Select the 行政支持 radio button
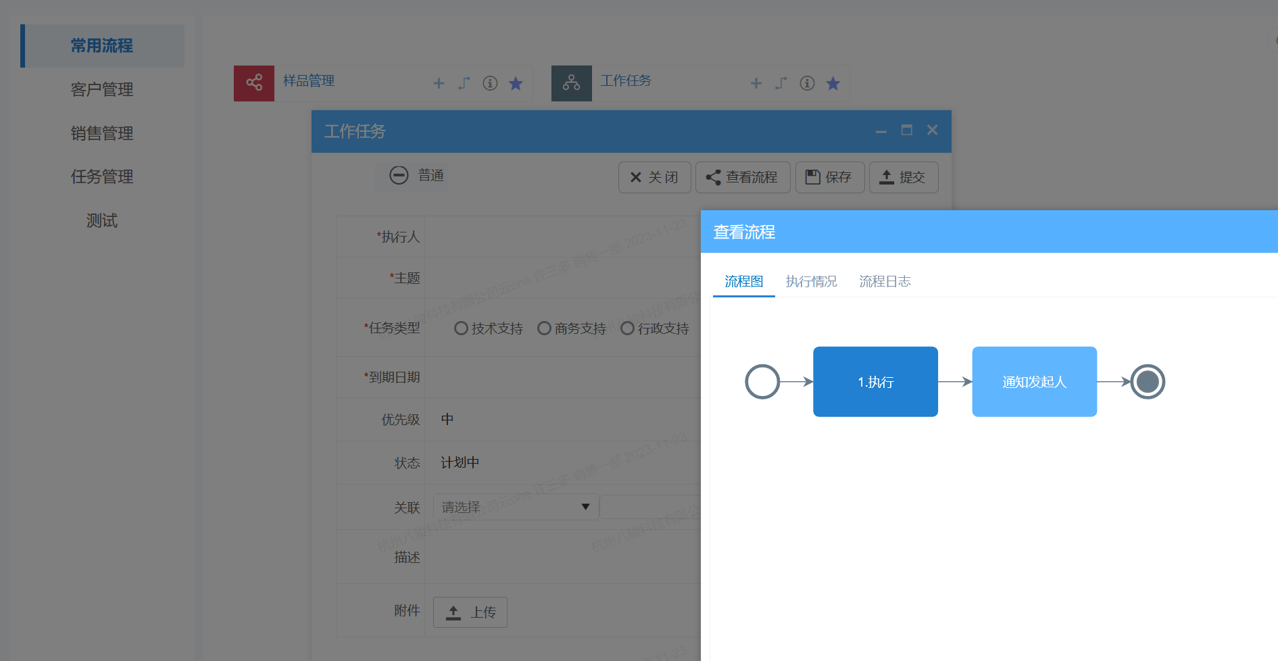The height and width of the screenshot is (661, 1278). point(627,327)
